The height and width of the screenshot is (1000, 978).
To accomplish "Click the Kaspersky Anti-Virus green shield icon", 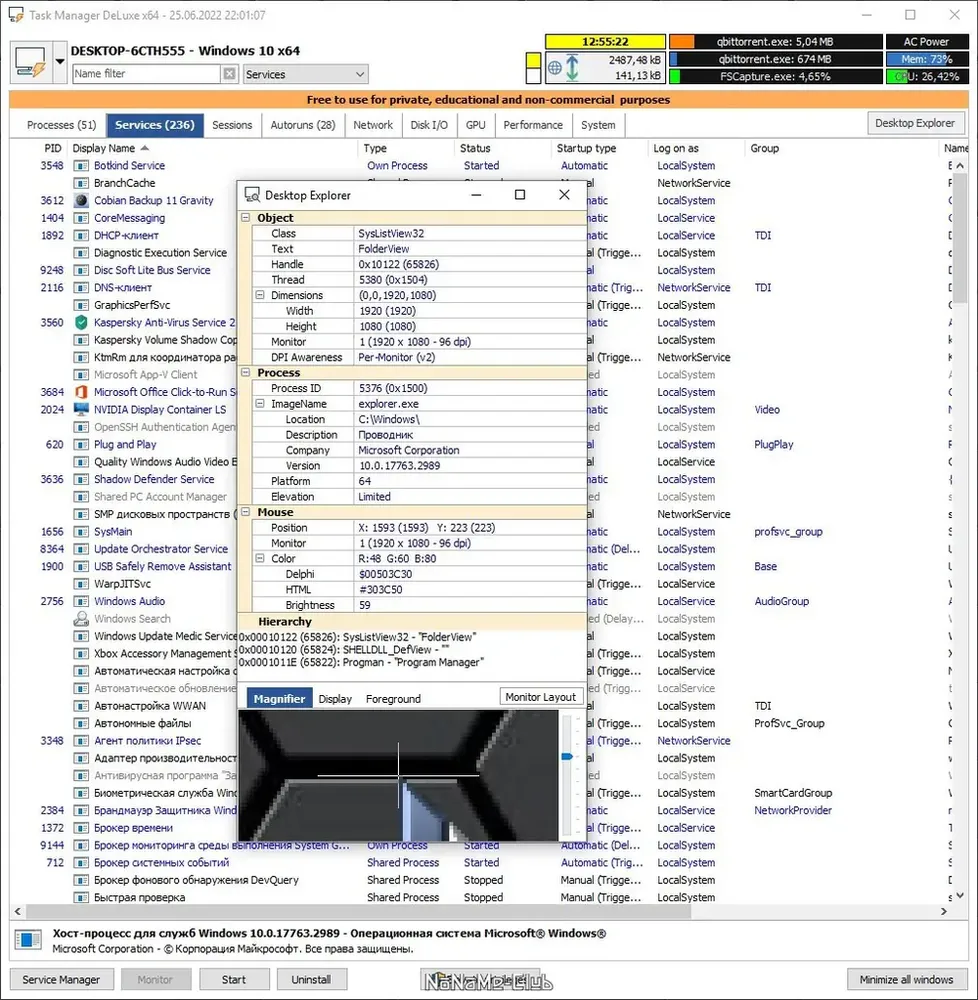I will 81,323.
